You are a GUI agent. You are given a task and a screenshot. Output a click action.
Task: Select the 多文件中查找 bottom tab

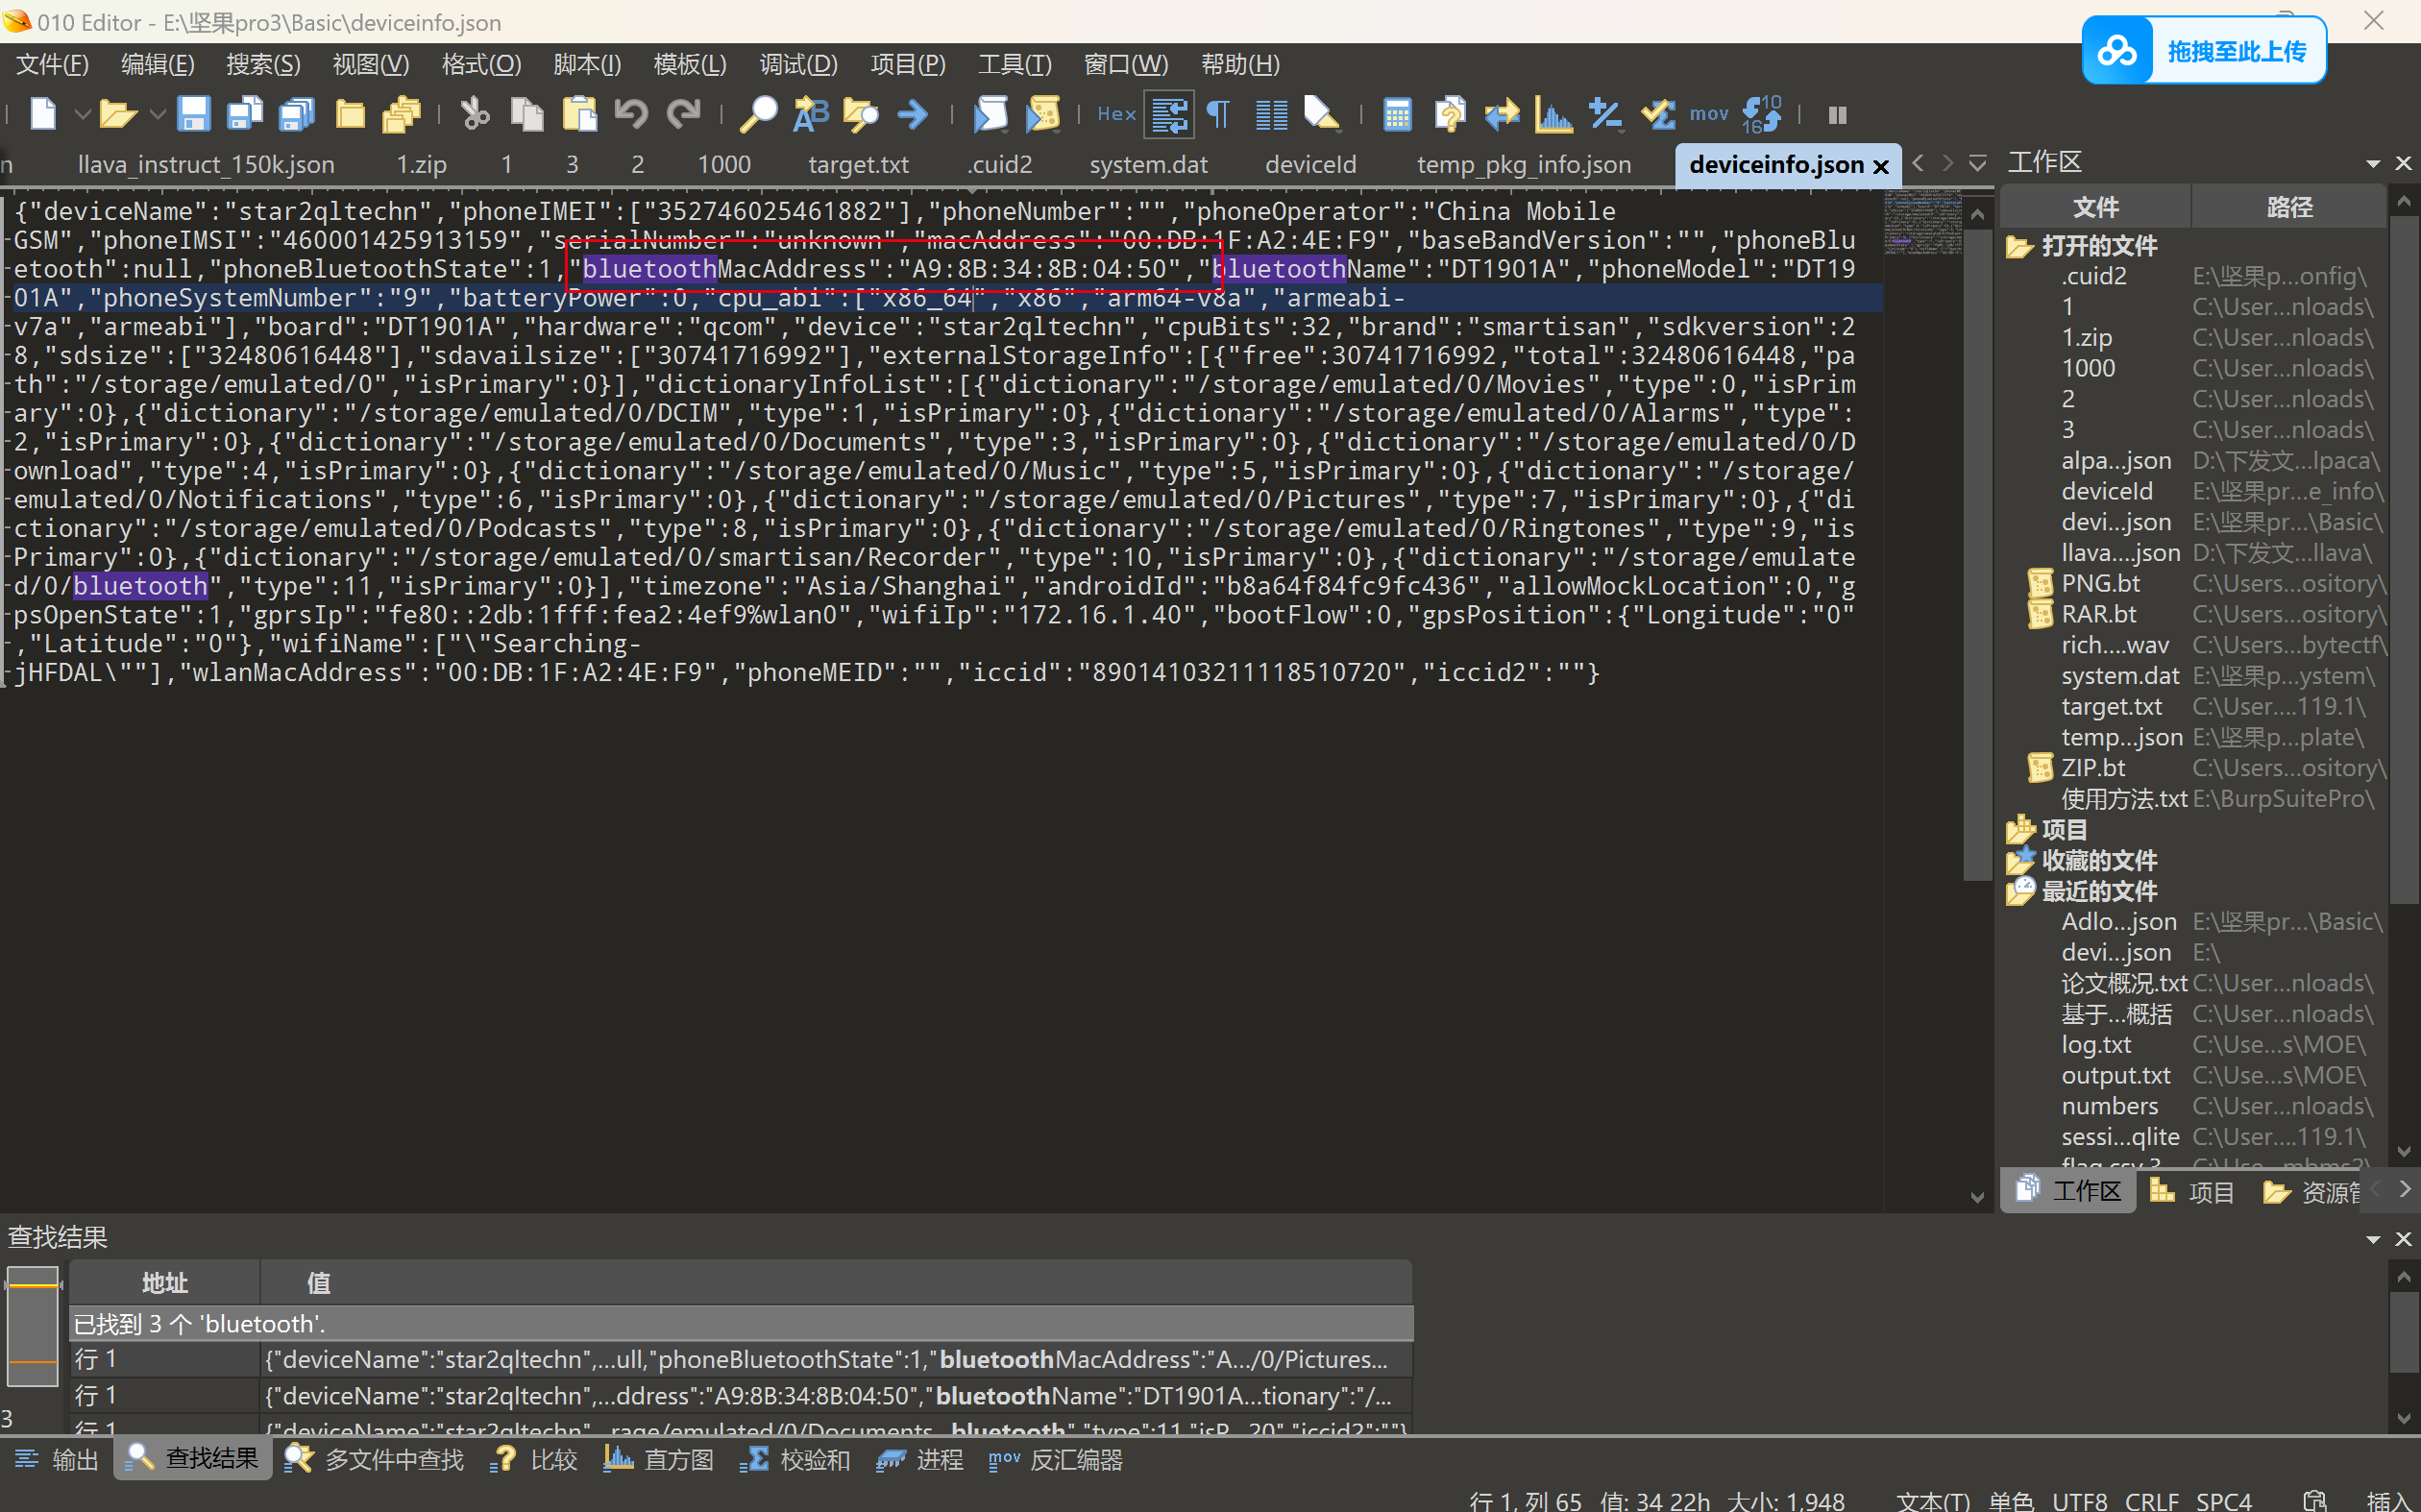374,1460
